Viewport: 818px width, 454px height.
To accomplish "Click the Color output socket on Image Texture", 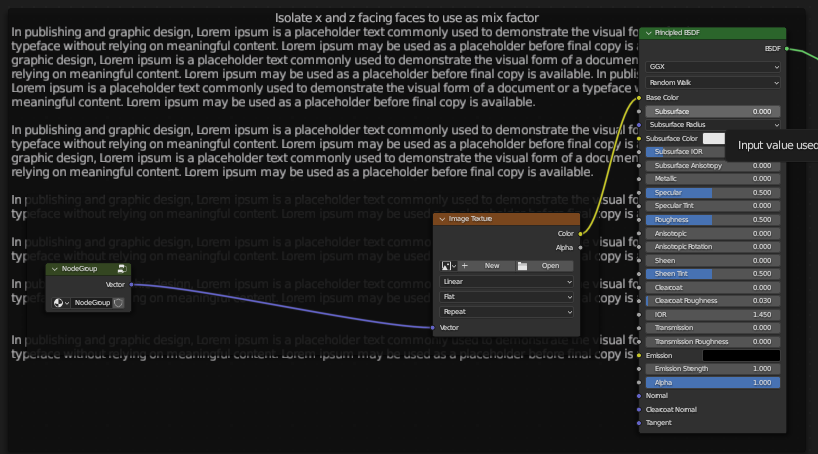I will tap(580, 234).
